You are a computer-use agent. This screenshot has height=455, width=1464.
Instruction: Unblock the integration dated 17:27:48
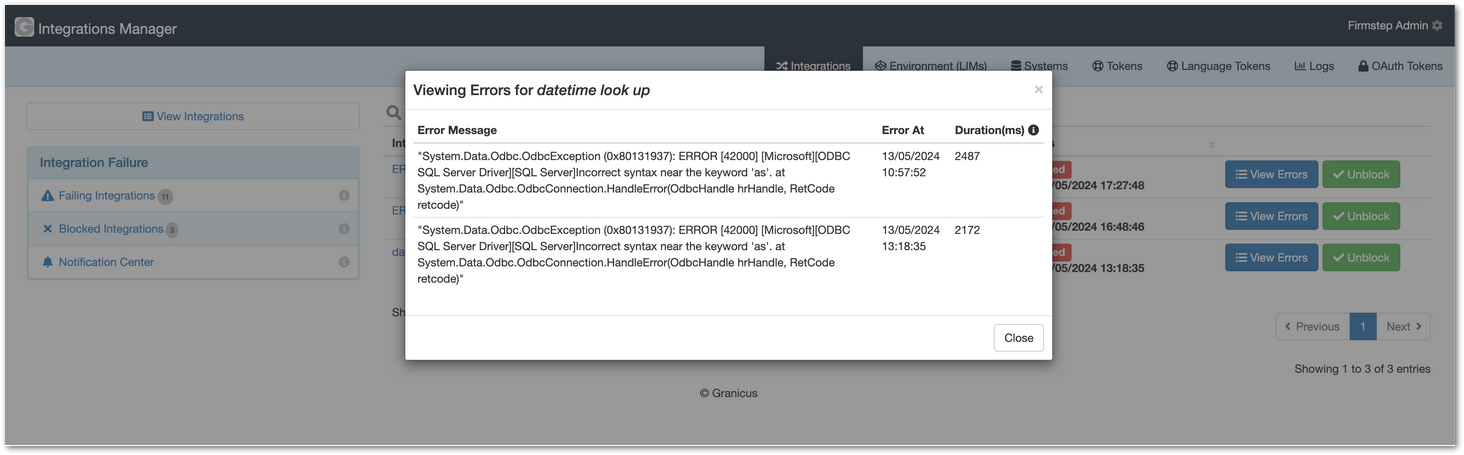tap(1361, 174)
